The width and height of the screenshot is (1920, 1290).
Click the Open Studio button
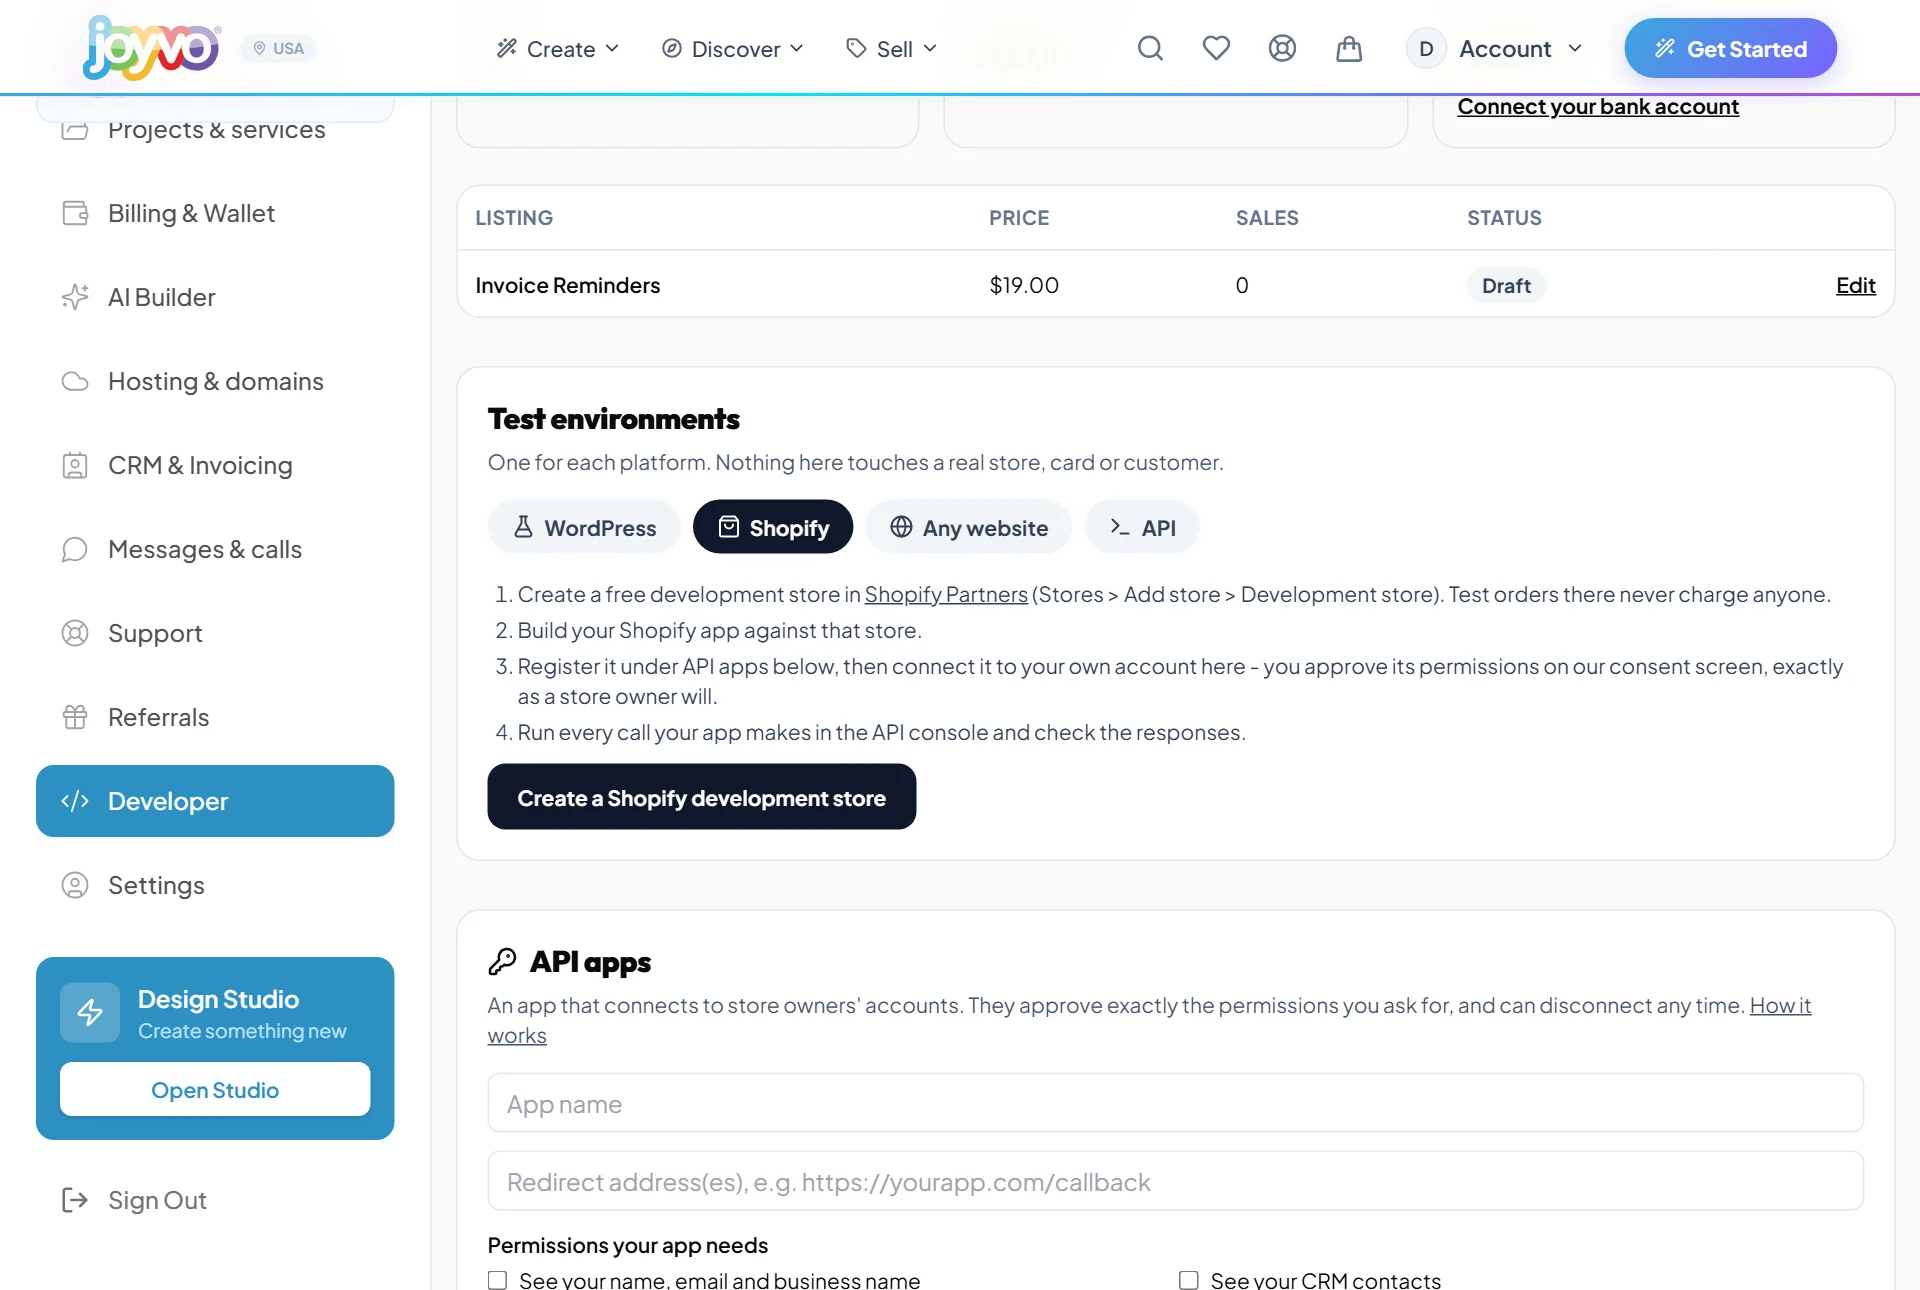tap(215, 1089)
